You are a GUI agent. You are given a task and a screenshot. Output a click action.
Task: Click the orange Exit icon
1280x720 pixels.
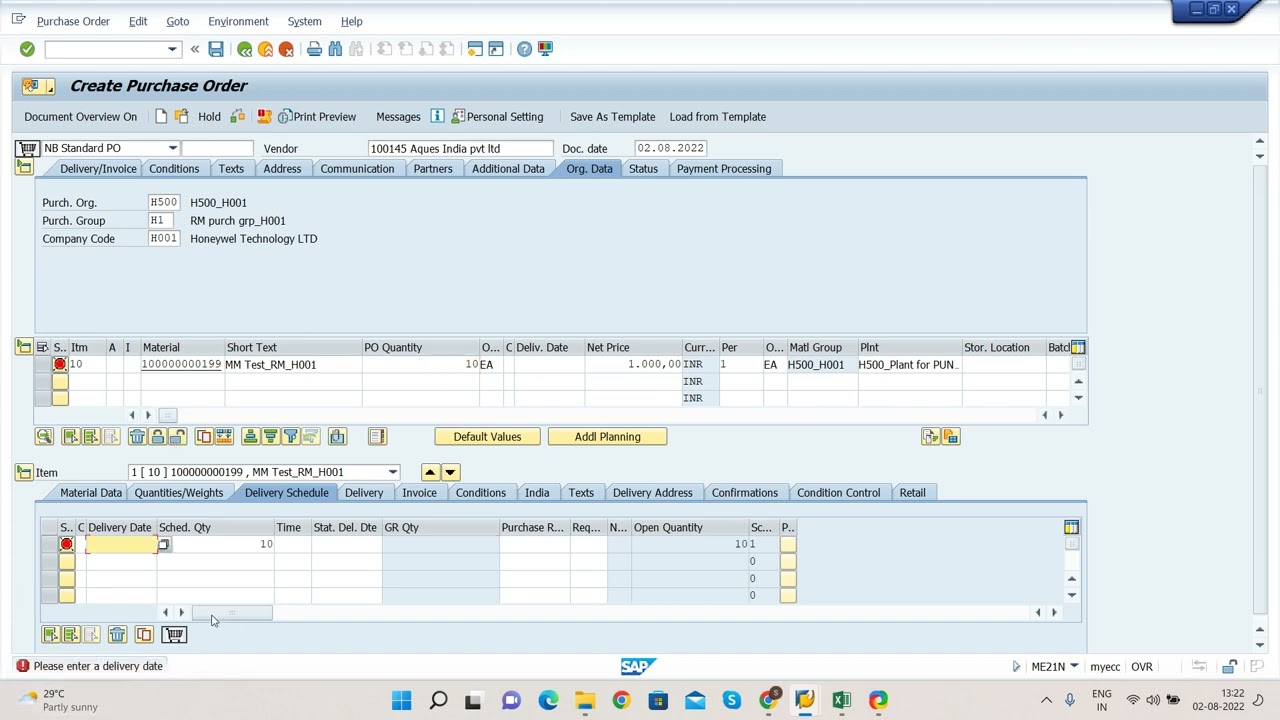[x=265, y=49]
